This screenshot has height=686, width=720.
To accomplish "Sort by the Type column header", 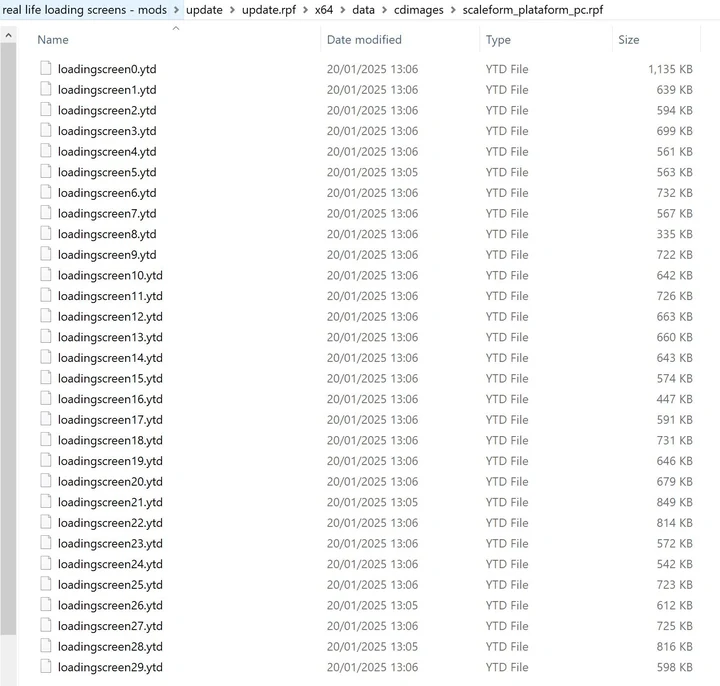I will pos(498,40).
